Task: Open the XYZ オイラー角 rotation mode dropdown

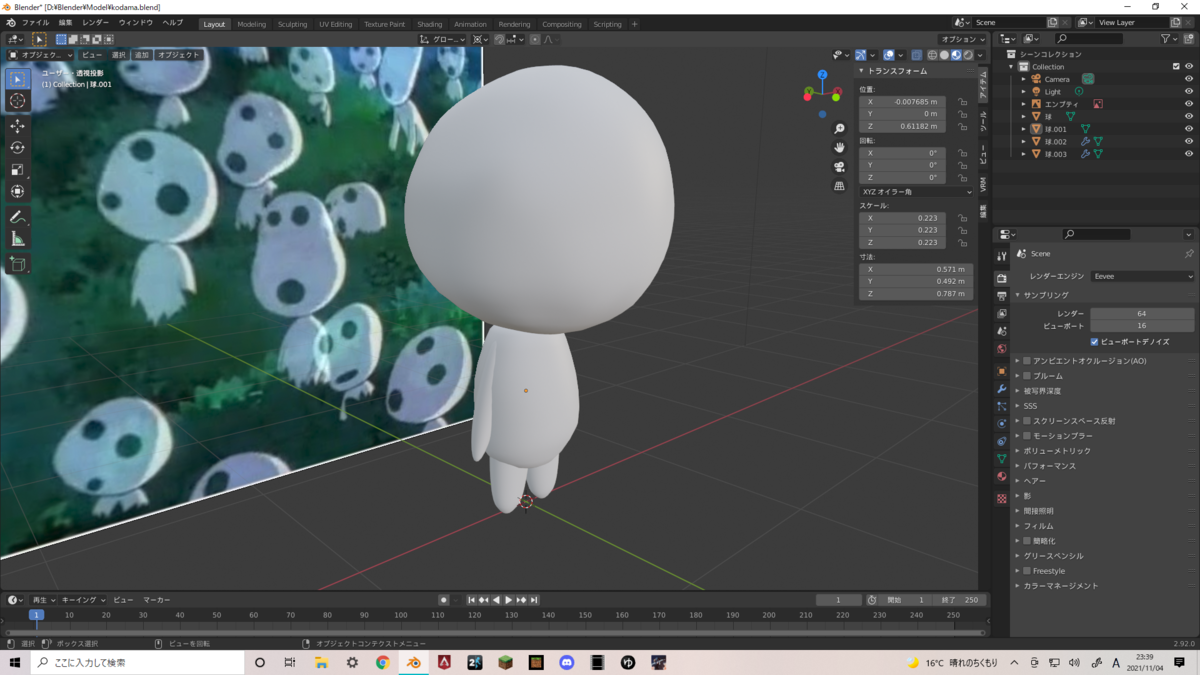Action: pyautogui.click(x=916, y=192)
